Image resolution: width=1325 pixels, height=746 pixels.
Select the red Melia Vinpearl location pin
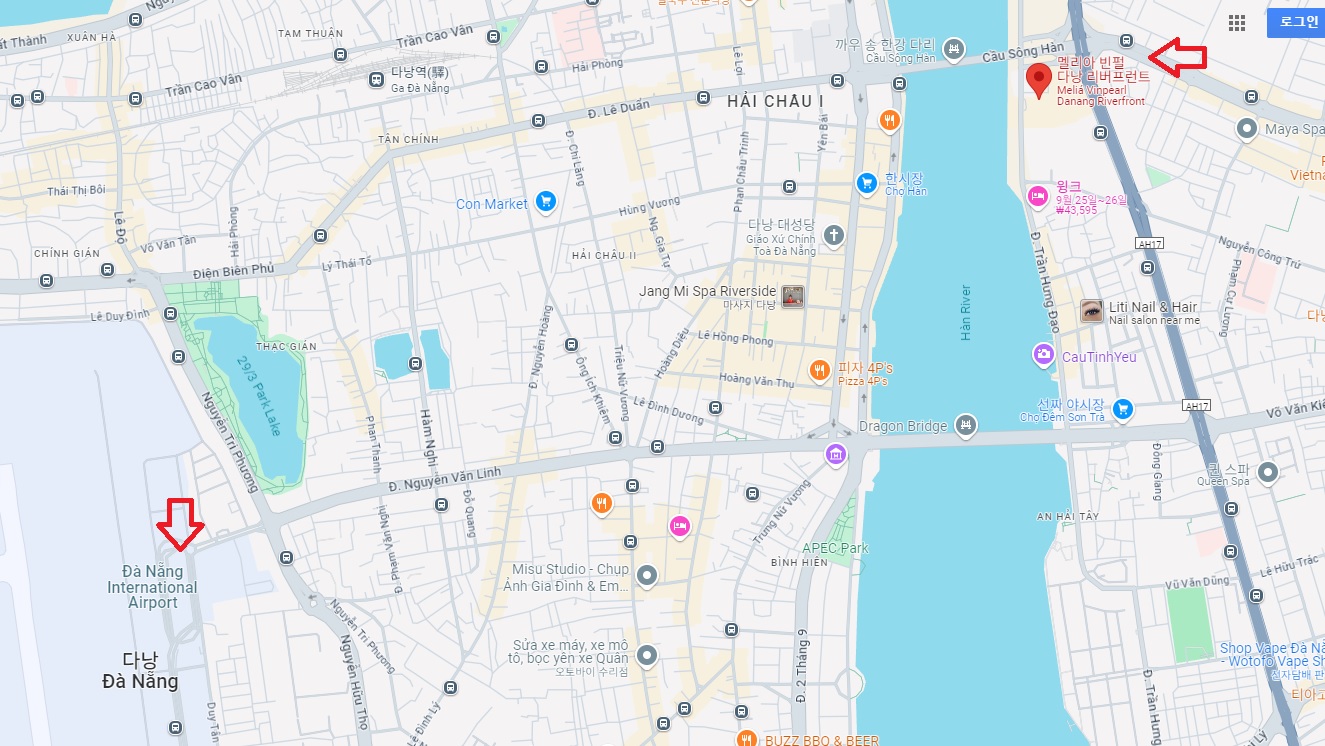coord(1039,79)
